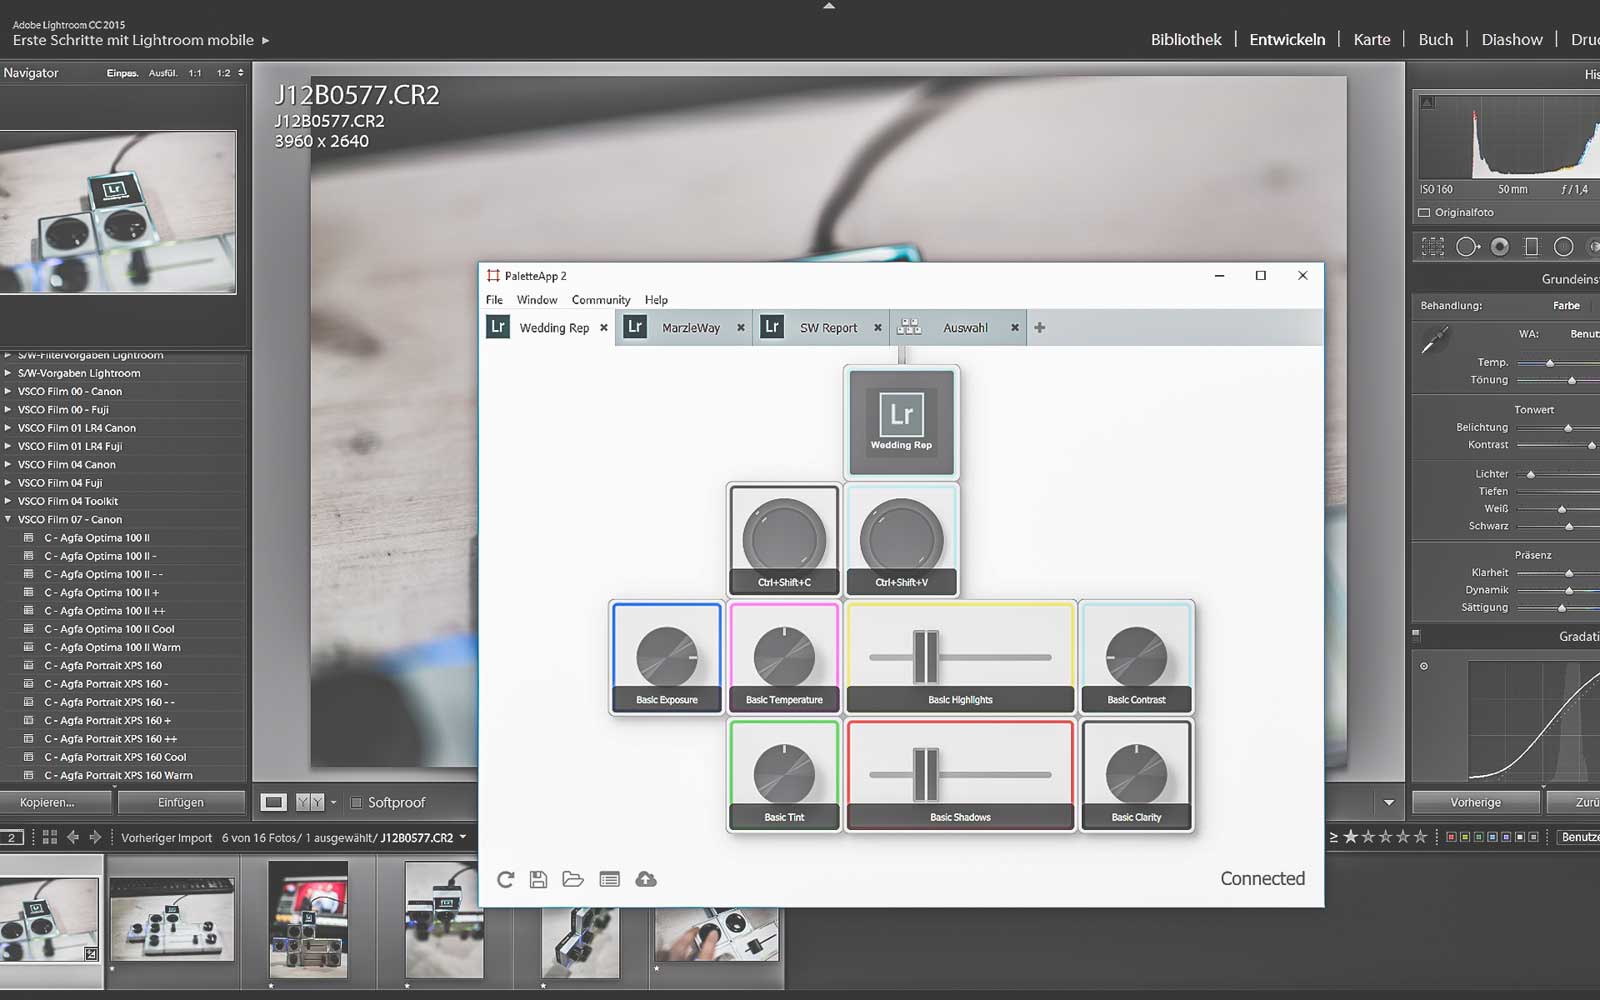Screen dimensions: 1600x1000
Task: Enable the Softproof checkbox
Action: point(356,802)
